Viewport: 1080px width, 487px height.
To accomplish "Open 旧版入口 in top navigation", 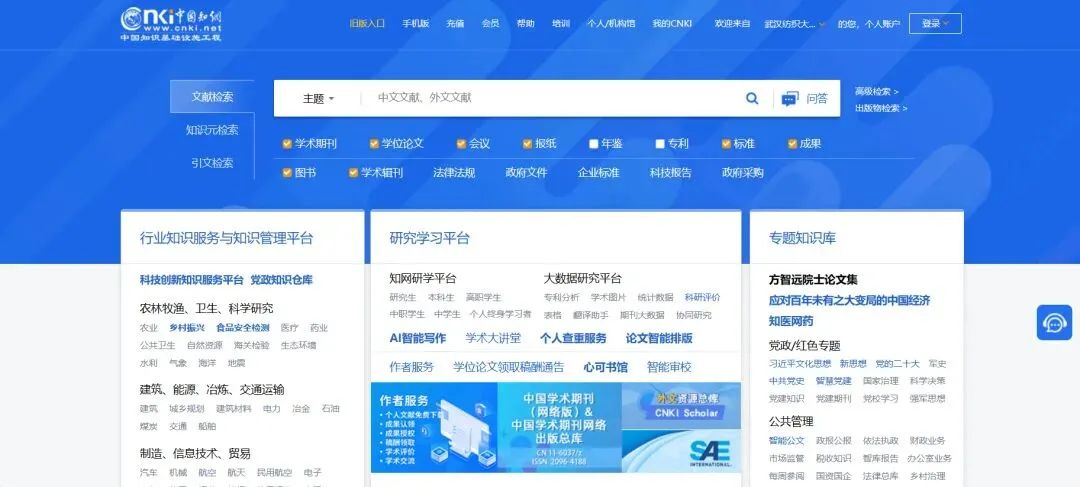I will pyautogui.click(x=367, y=23).
